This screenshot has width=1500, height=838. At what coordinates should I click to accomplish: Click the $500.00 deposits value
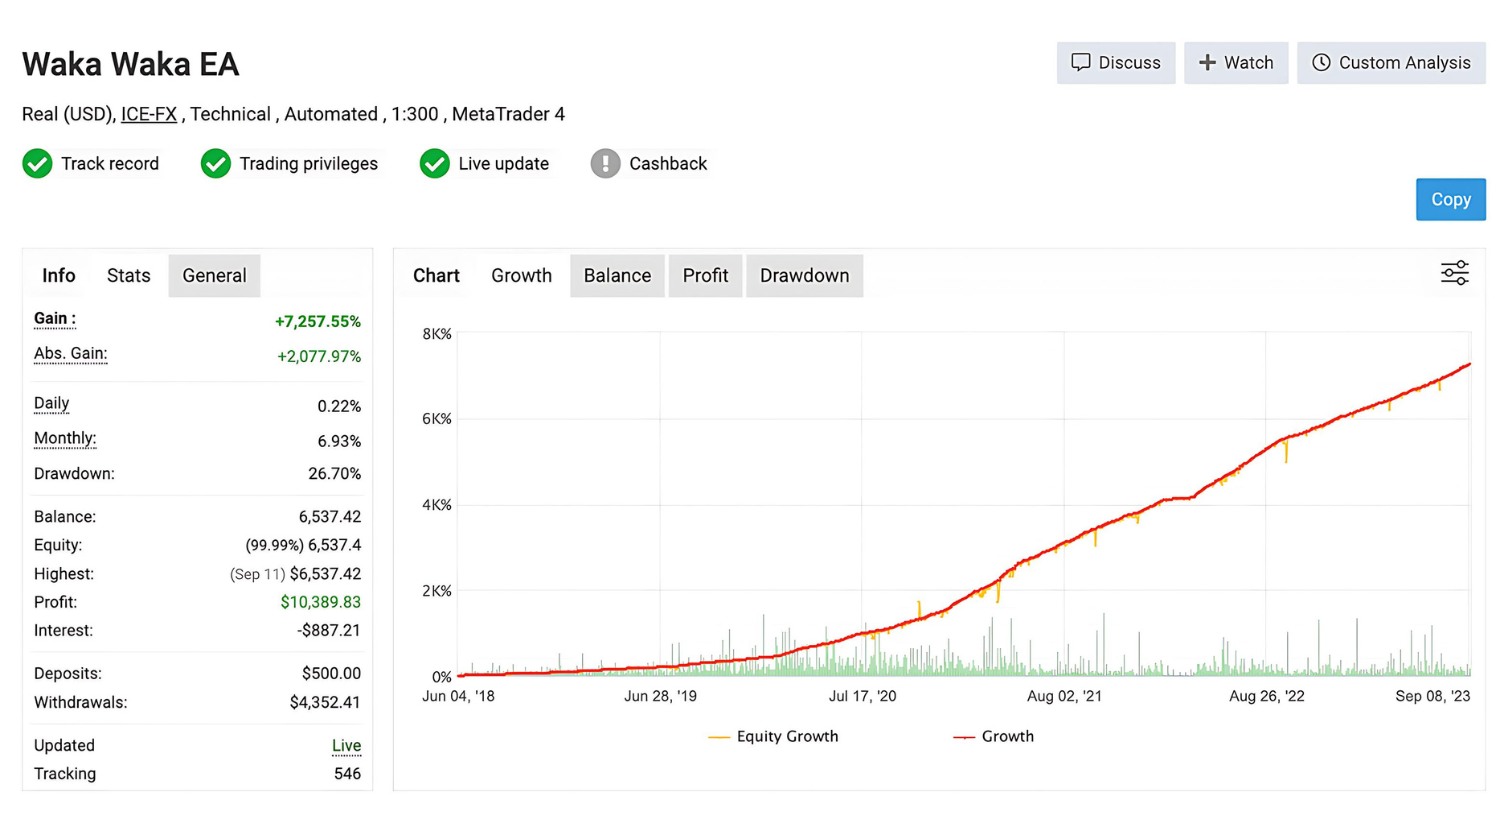point(331,673)
